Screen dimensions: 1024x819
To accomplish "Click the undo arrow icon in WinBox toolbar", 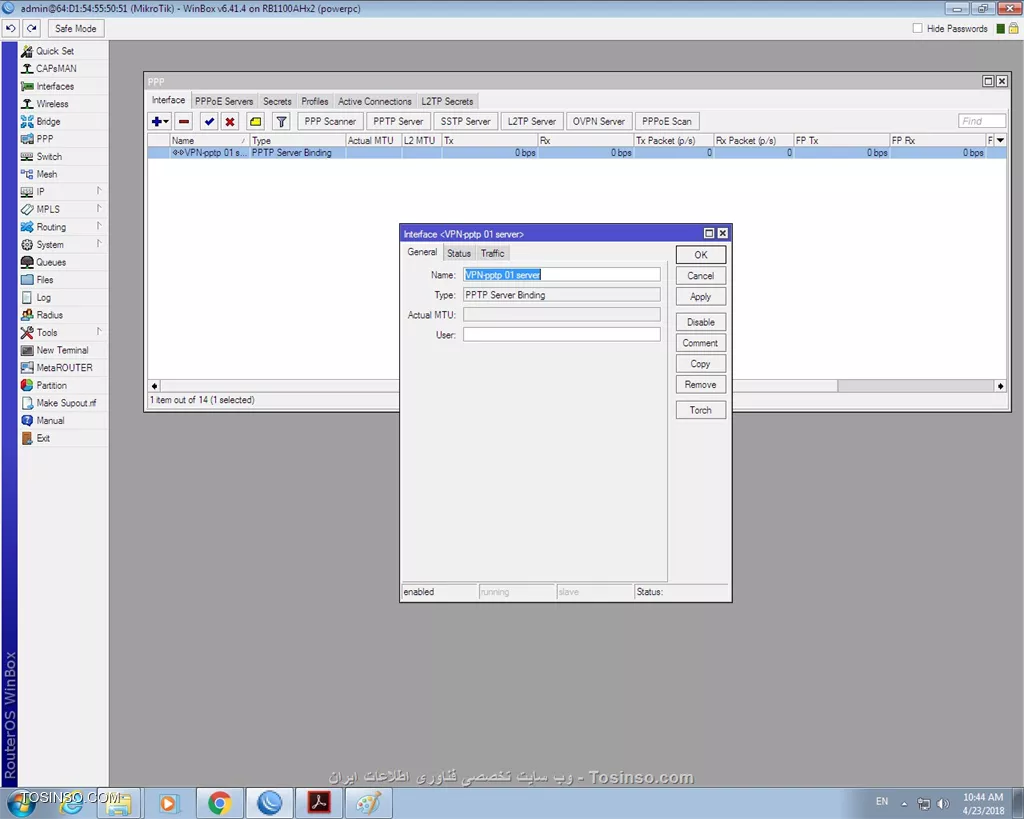I will coord(11,29).
